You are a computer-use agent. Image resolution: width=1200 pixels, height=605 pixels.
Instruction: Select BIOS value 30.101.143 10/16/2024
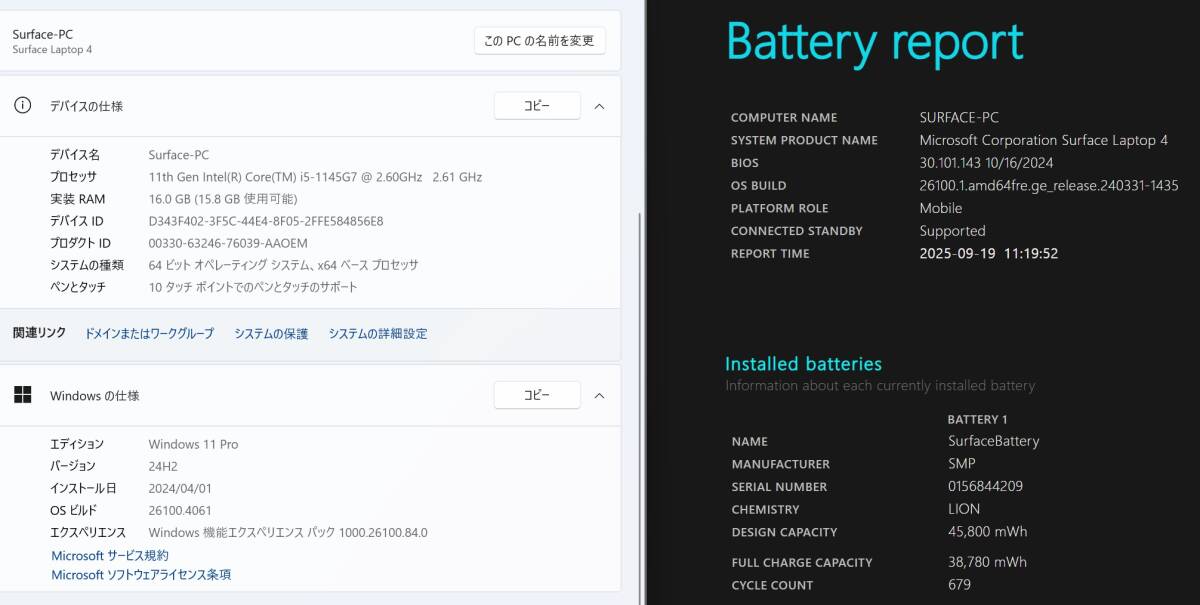pos(986,162)
